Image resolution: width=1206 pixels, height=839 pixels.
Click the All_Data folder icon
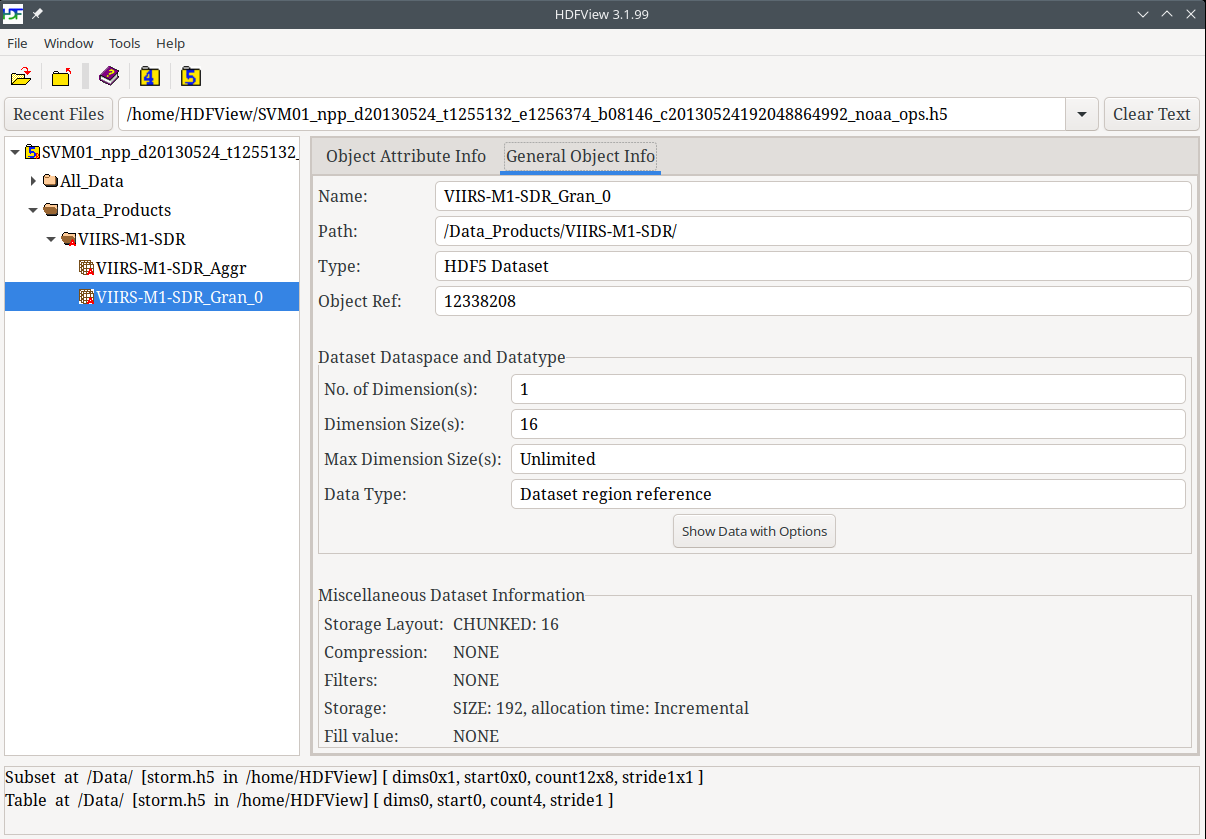[50, 181]
